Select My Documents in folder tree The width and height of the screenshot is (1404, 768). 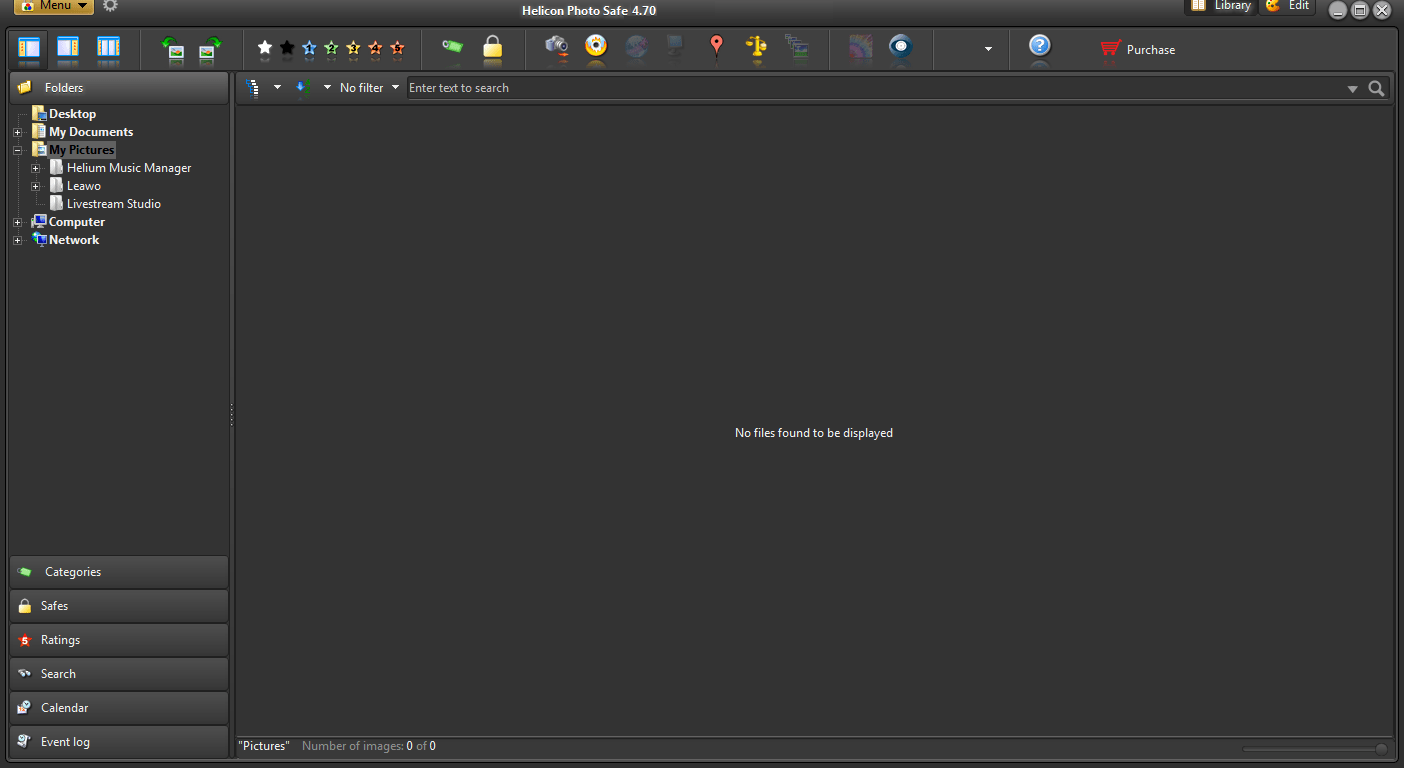point(91,132)
